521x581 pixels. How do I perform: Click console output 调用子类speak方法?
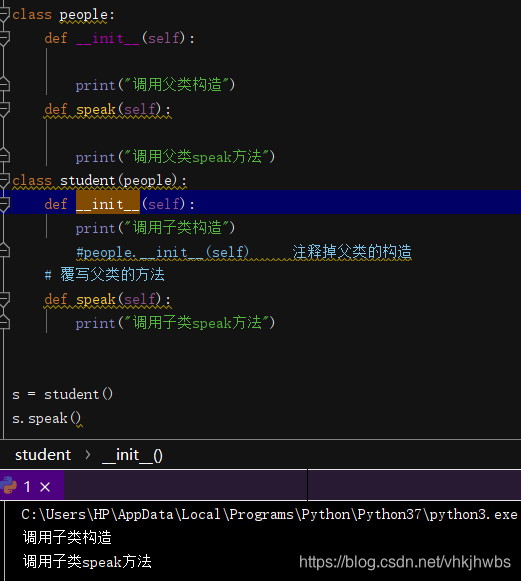87,561
